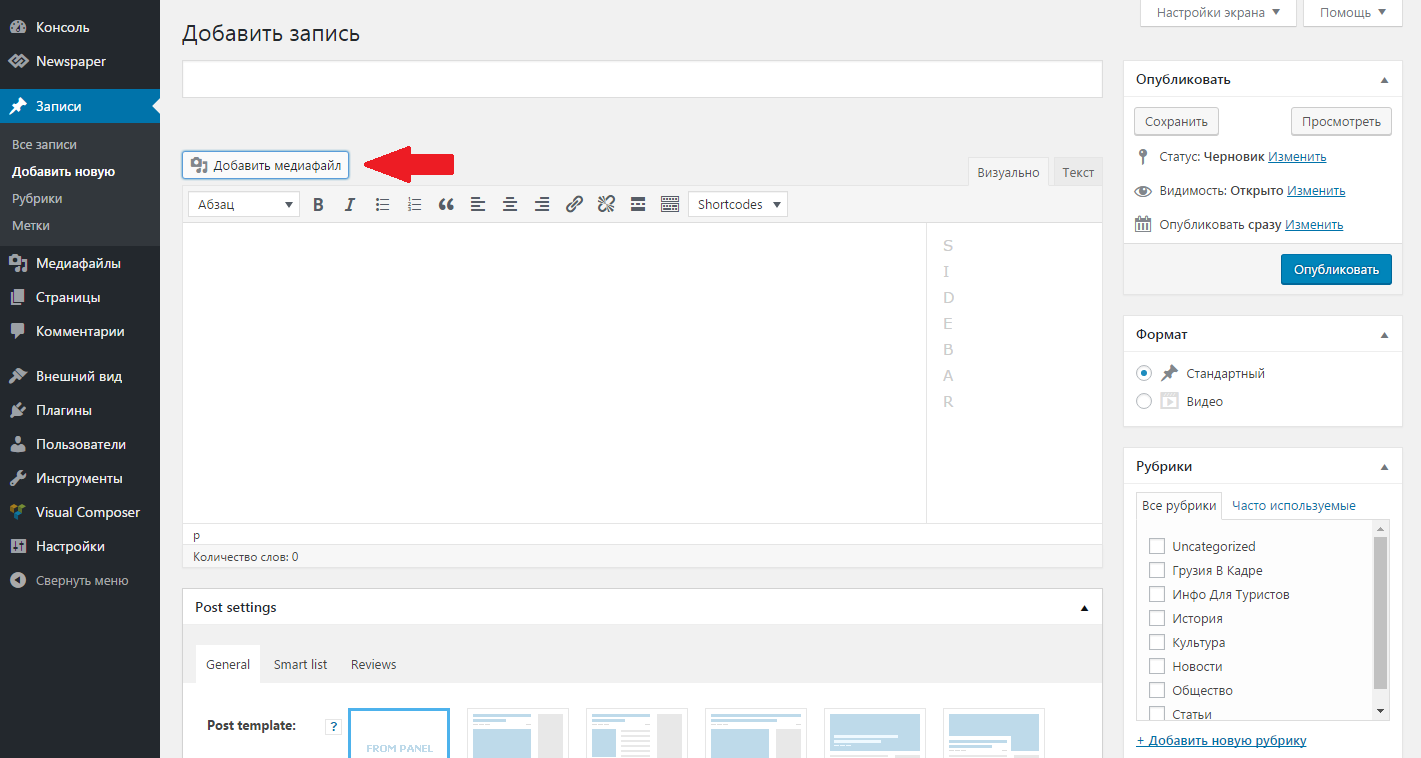The width and height of the screenshot is (1421, 758).
Task: Open Пользователи users menu
Action: pyautogui.click(x=80, y=444)
